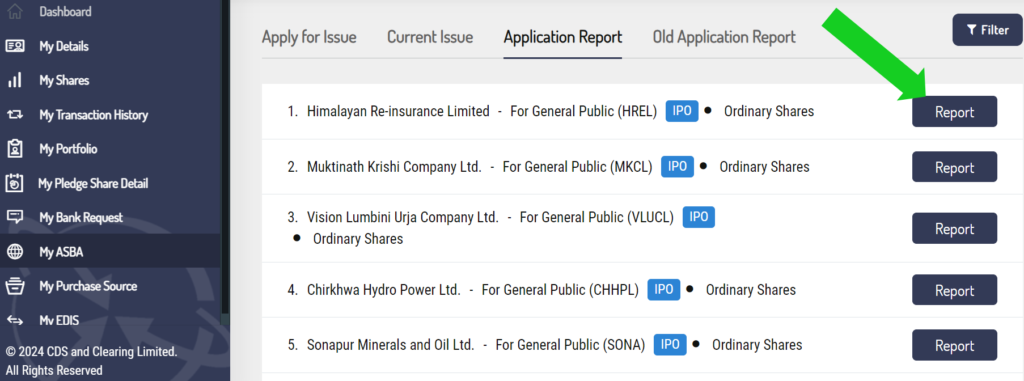Click the My Details ID card icon
This screenshot has height=381, width=1024.
click(x=14, y=46)
